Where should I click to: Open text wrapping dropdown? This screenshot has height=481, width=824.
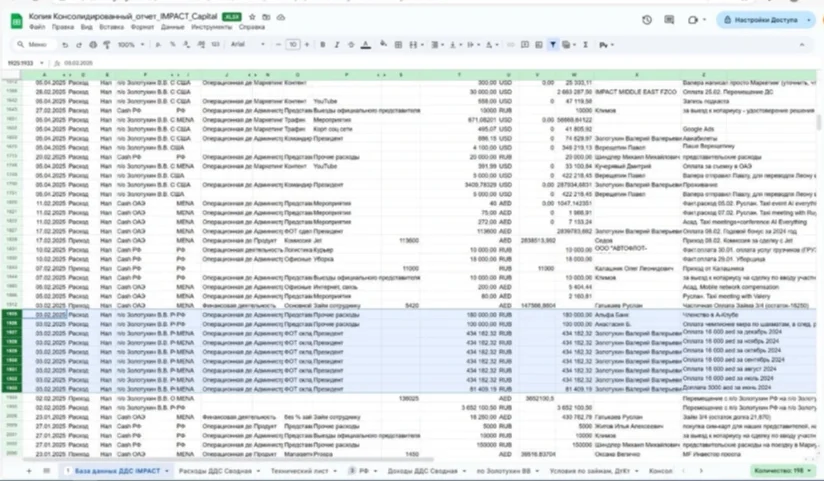tap(472, 45)
